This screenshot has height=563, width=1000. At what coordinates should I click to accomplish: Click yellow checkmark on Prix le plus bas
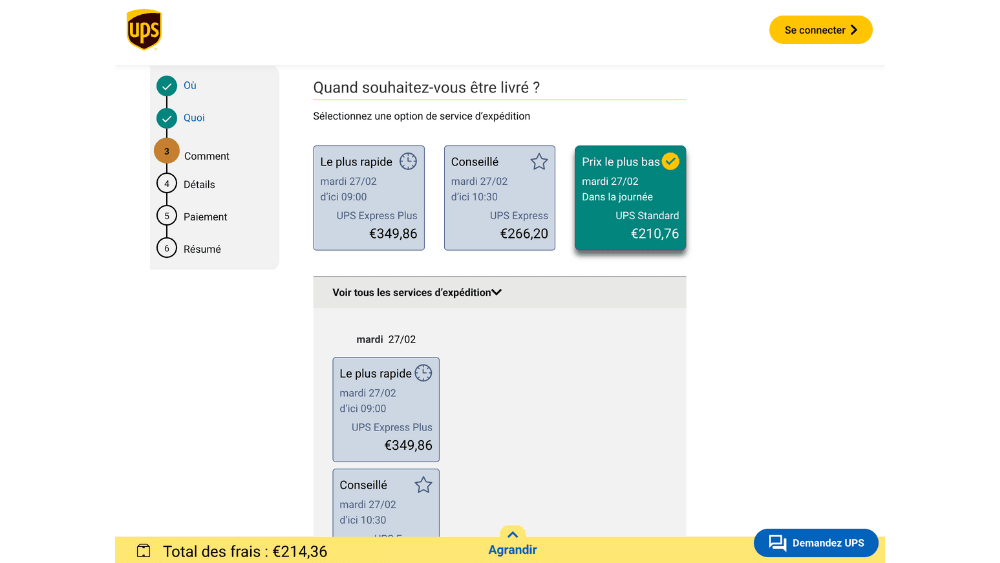click(670, 161)
